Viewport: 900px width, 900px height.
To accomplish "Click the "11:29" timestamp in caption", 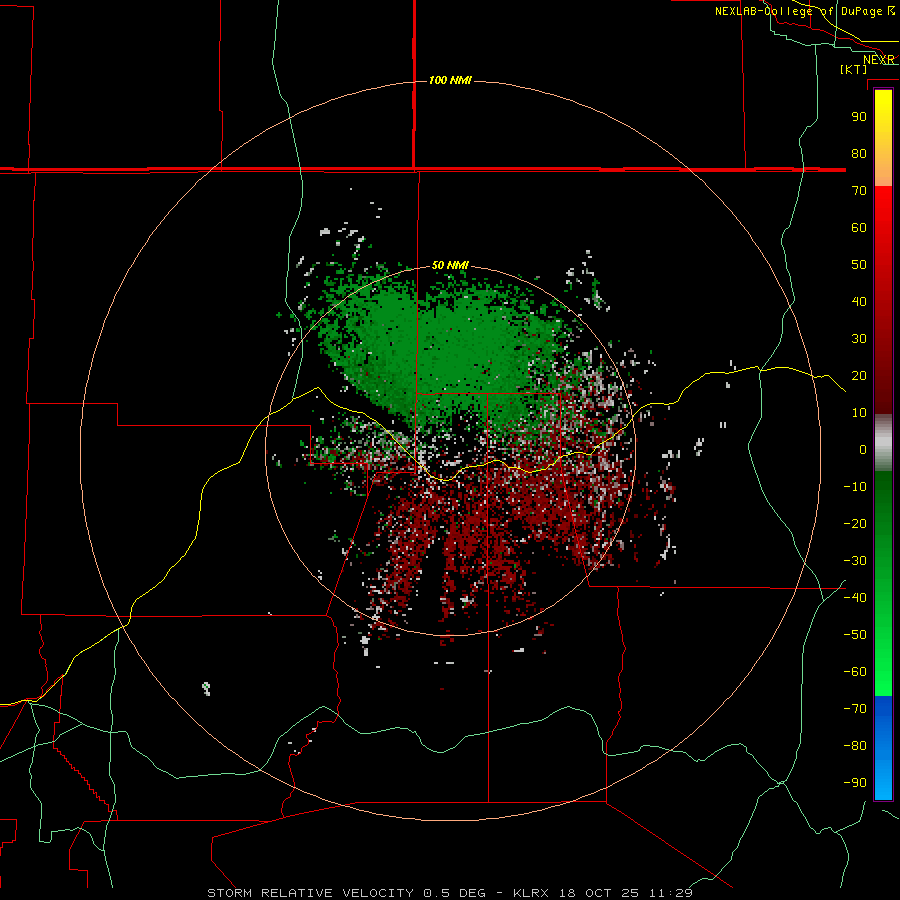I will point(671,893).
